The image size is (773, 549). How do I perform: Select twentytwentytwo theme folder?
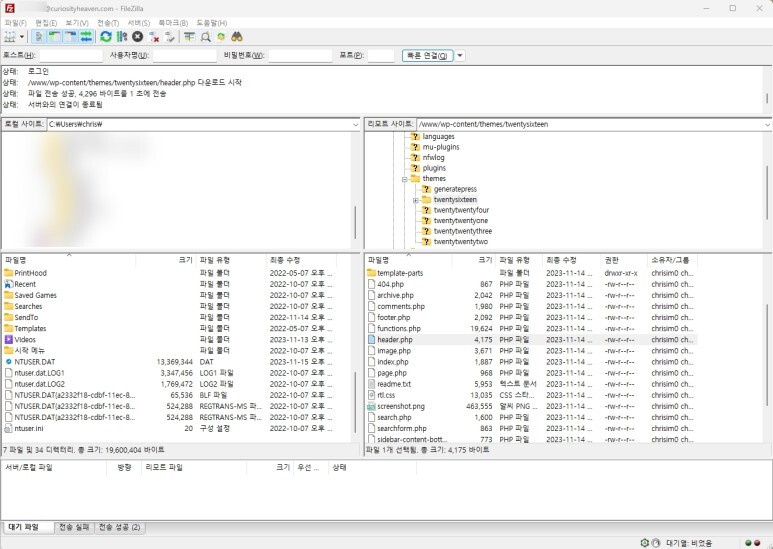point(460,242)
